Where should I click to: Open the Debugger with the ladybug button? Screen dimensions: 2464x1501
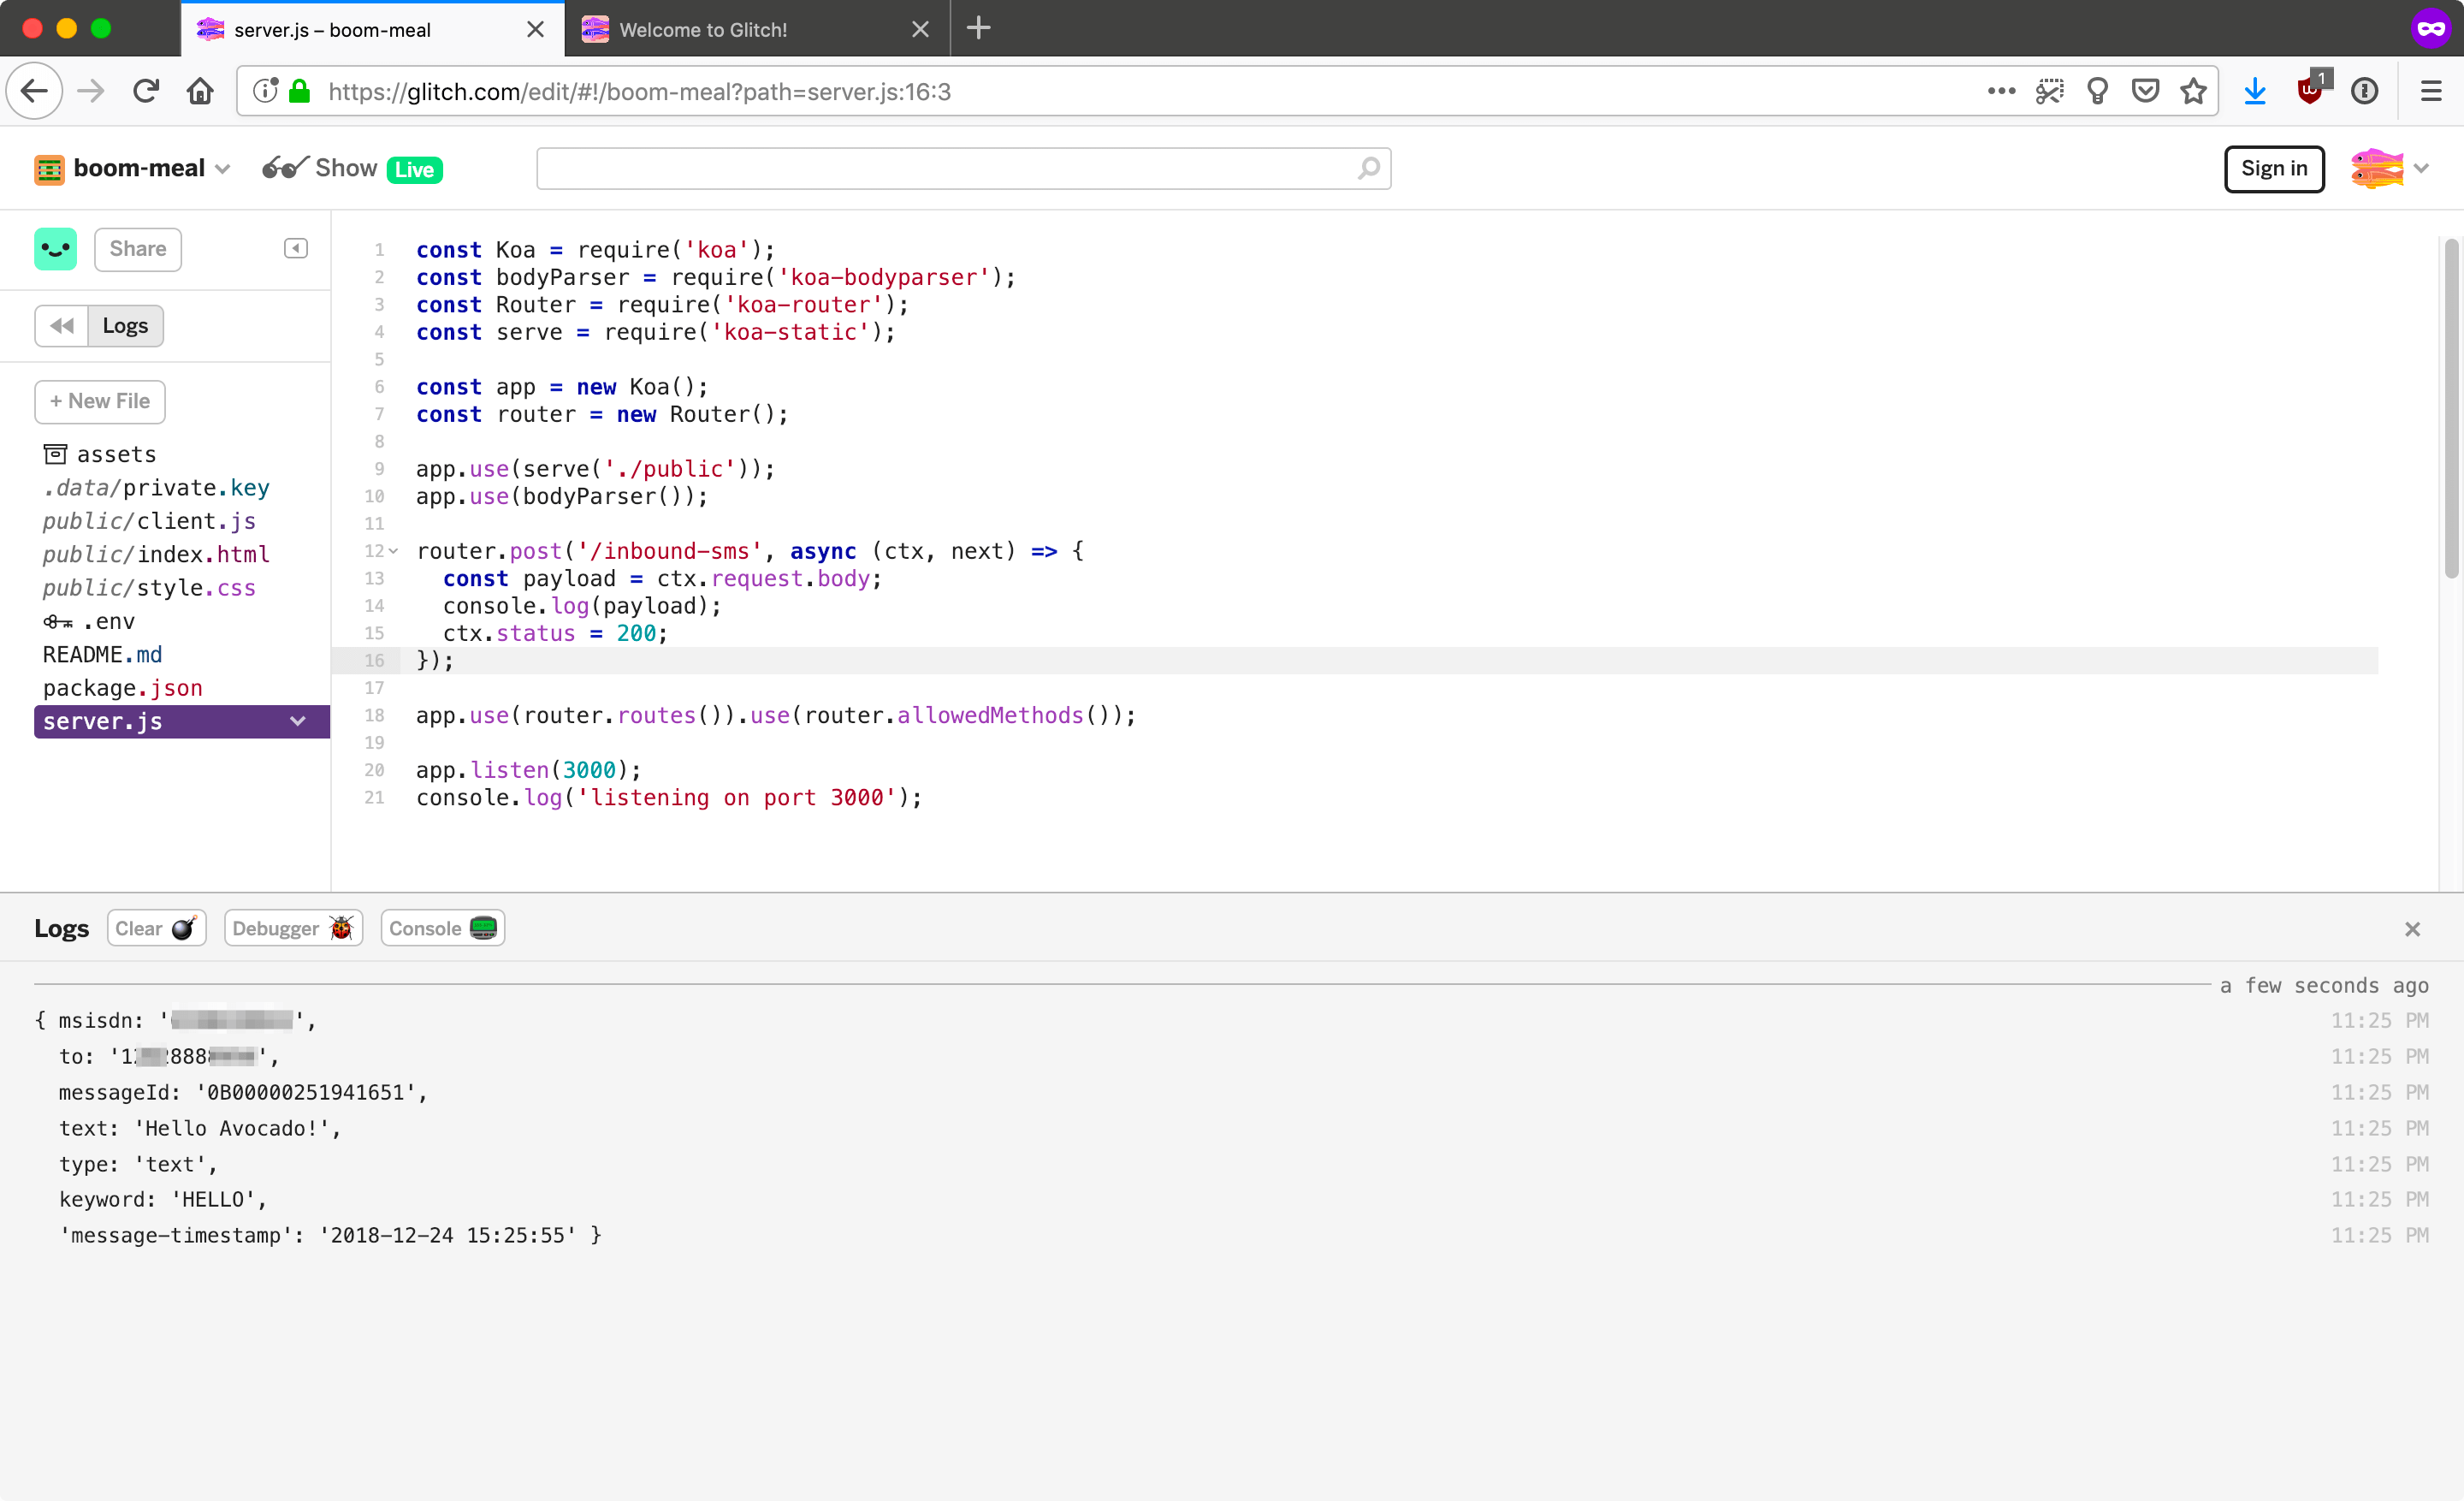(x=293, y=928)
